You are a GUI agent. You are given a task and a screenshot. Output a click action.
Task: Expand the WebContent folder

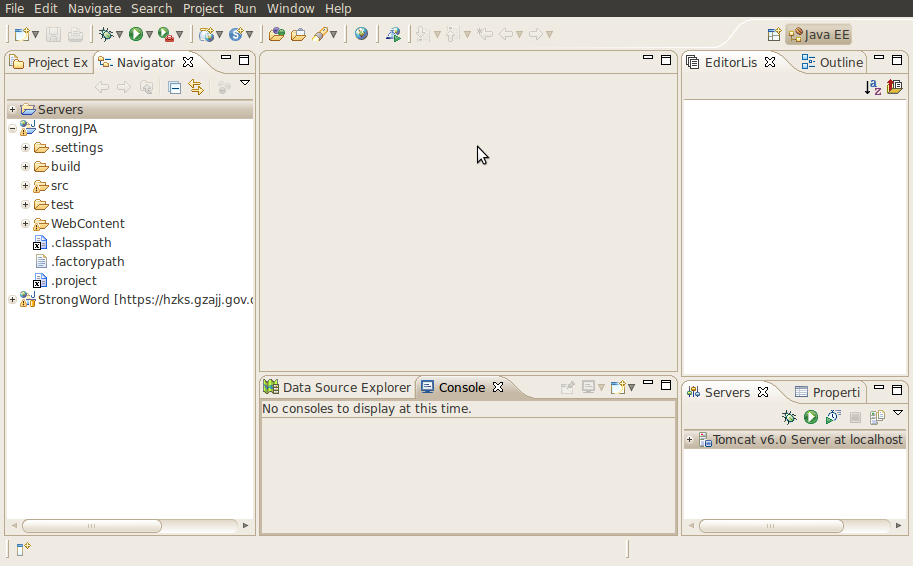coord(25,224)
